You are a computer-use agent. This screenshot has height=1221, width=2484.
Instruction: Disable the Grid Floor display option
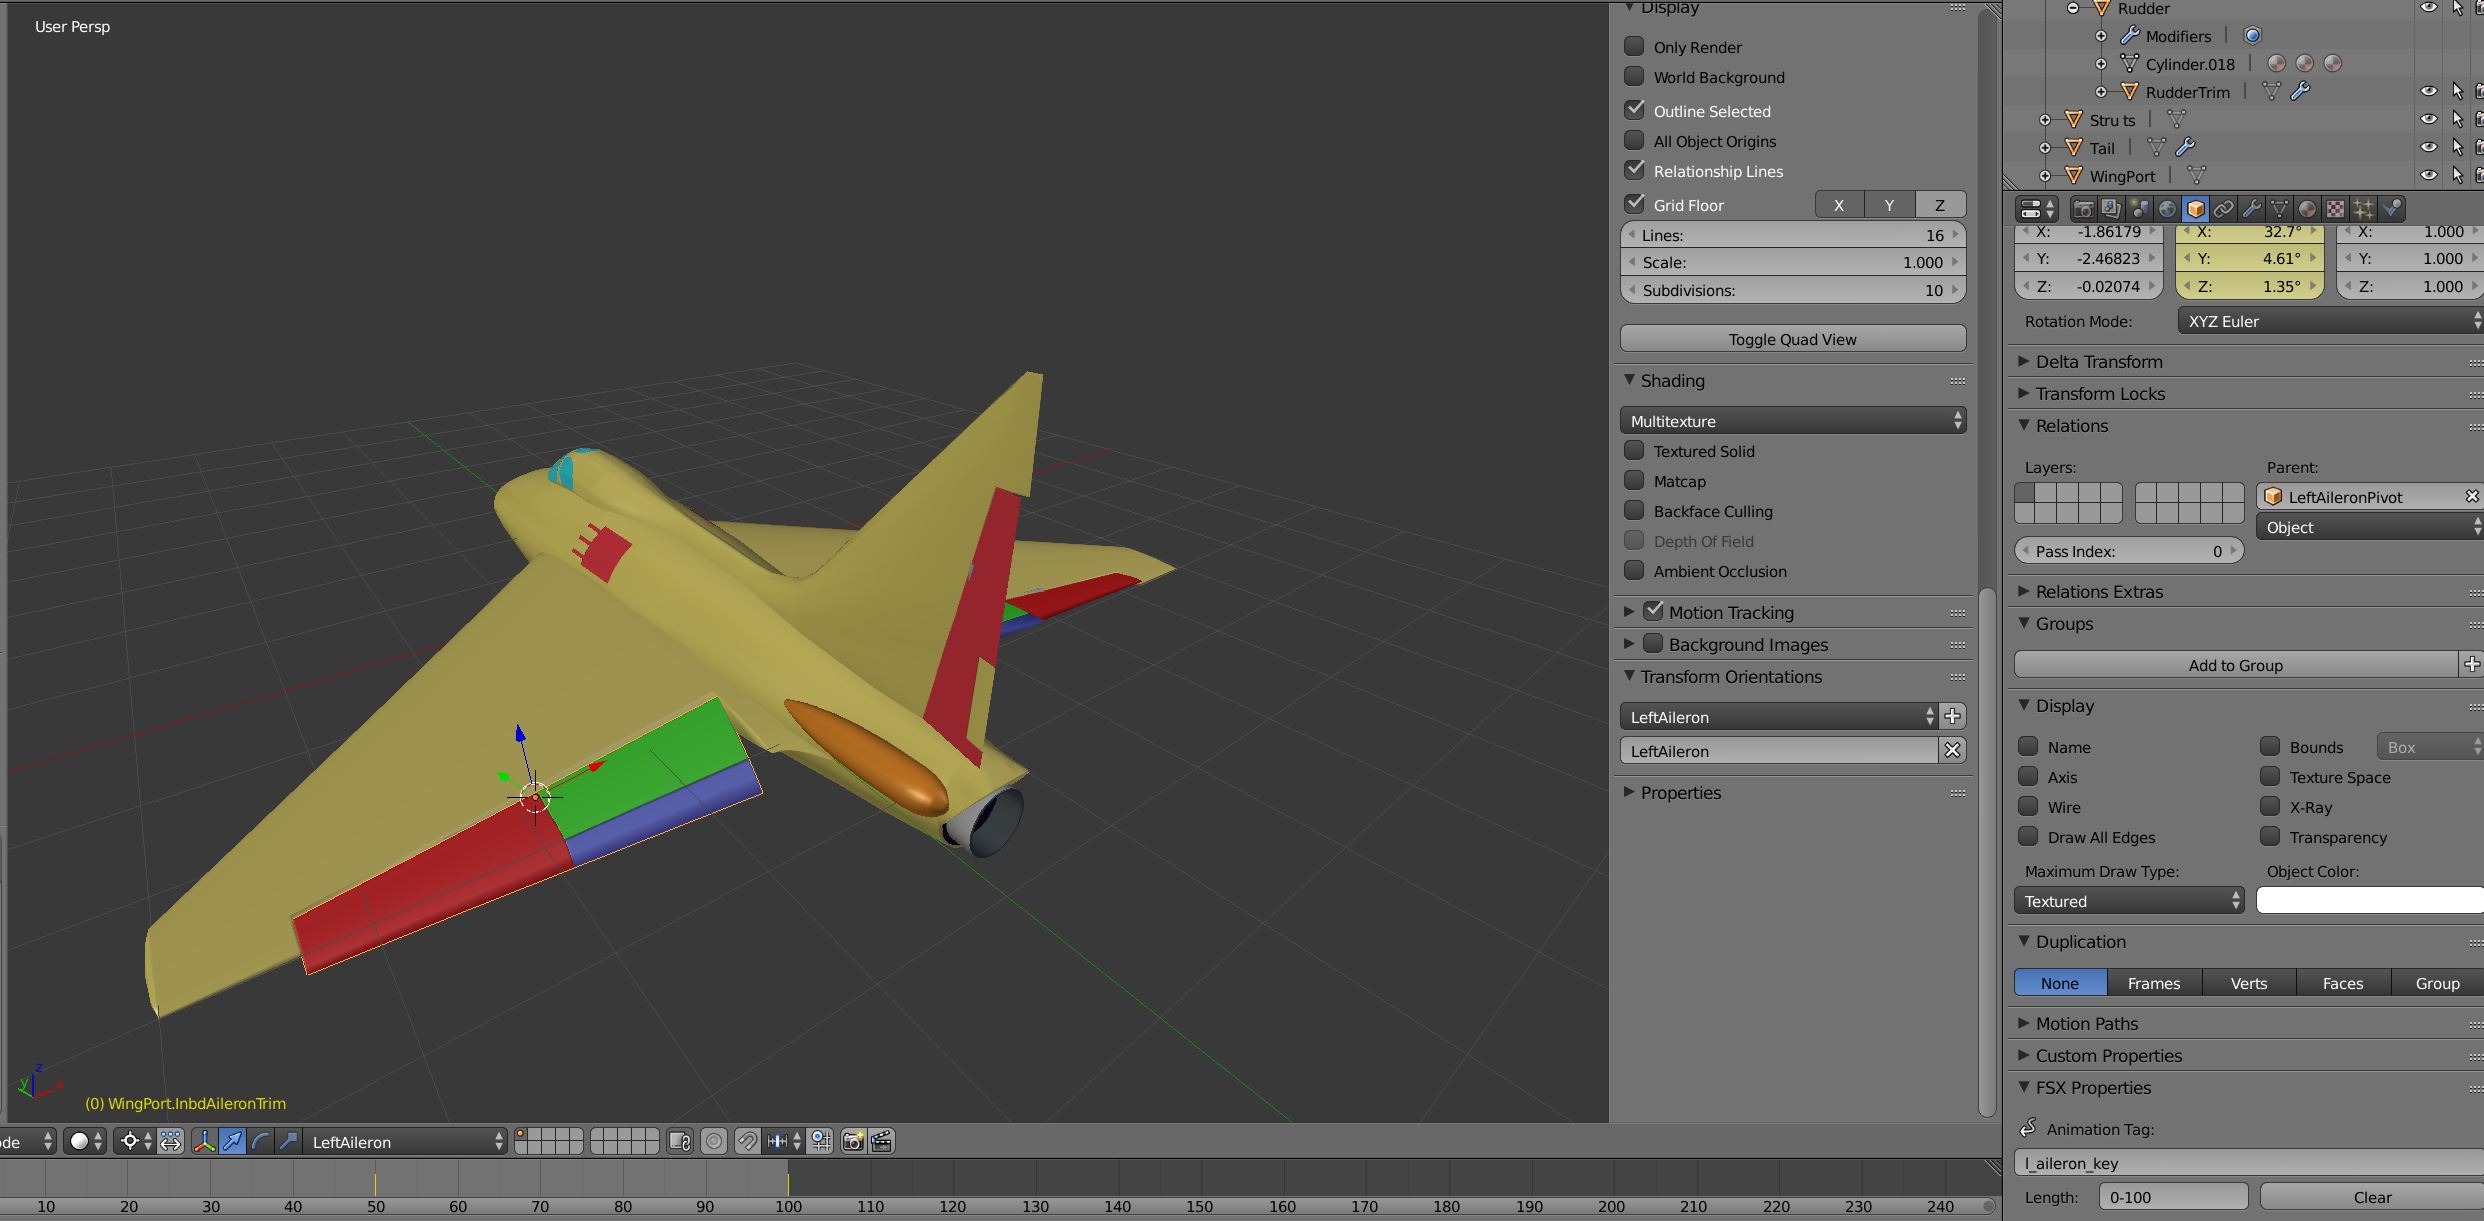pyautogui.click(x=1636, y=204)
